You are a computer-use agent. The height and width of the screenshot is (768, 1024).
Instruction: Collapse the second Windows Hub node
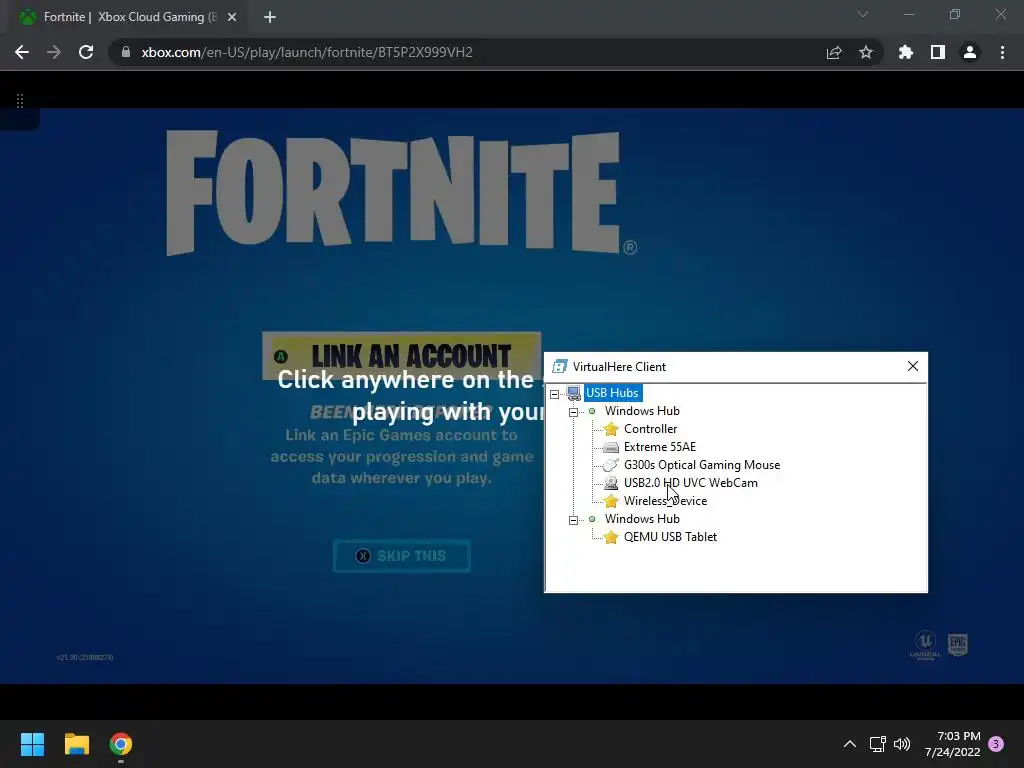[573, 520]
